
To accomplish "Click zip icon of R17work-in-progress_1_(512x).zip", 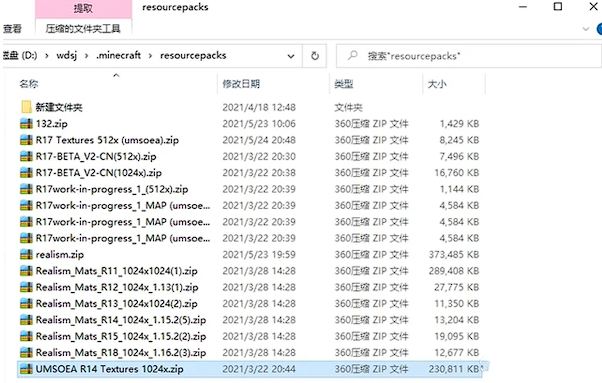I will pos(26,189).
